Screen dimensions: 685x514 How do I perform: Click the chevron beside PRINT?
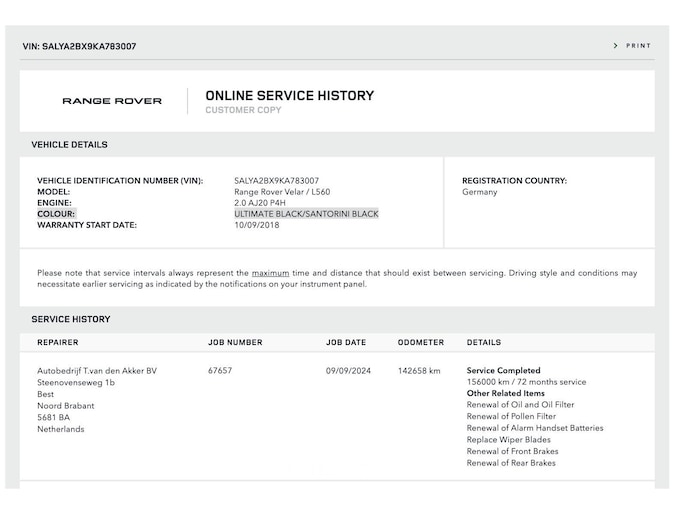(x=615, y=45)
